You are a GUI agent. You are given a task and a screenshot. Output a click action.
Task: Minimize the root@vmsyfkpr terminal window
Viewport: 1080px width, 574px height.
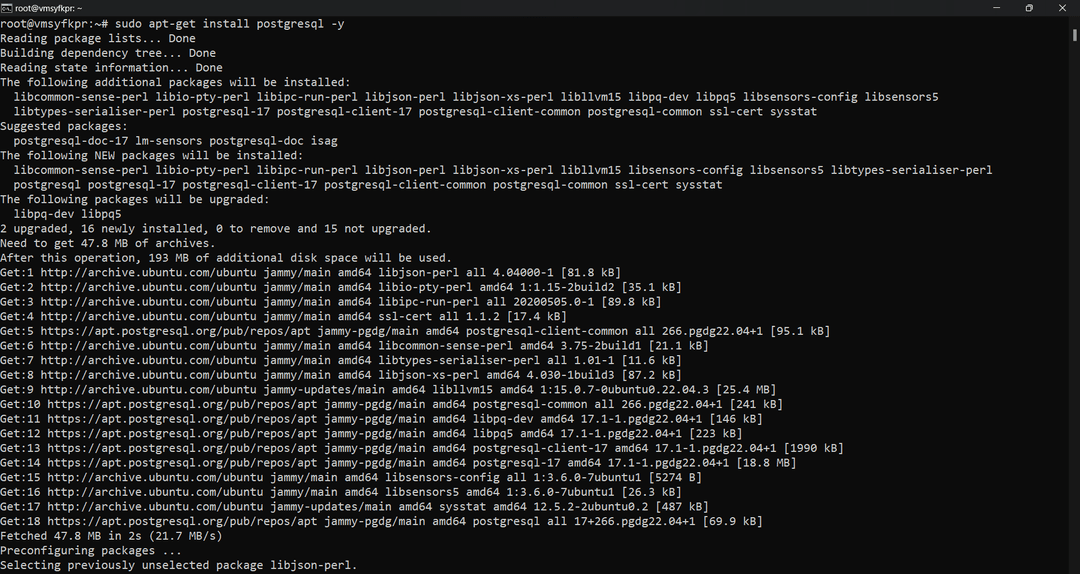[996, 8]
